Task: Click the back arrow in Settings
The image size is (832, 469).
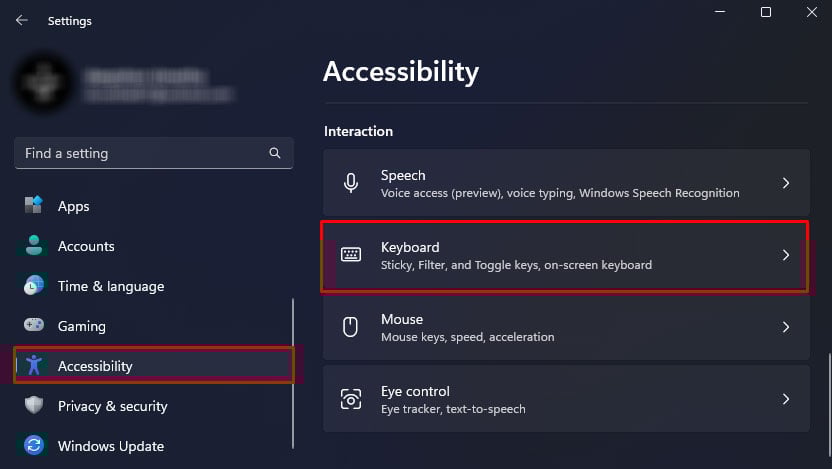Action: click(21, 20)
